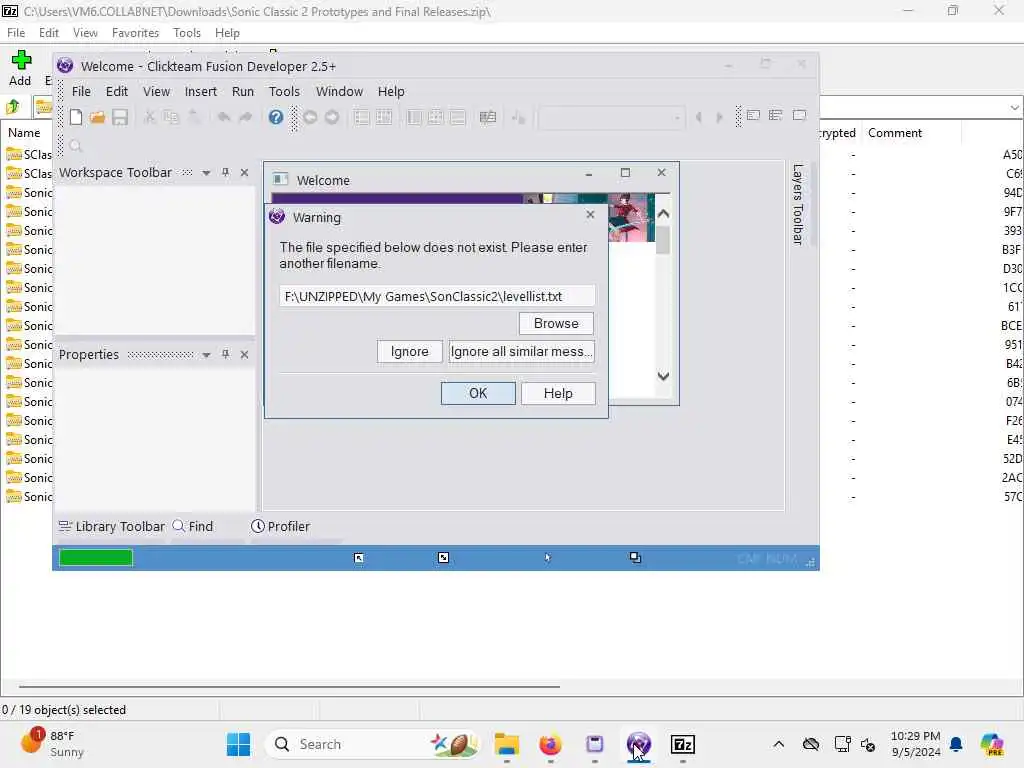Open the weather widget showing 88°F
This screenshot has height=768, width=1024.
pos(52,743)
